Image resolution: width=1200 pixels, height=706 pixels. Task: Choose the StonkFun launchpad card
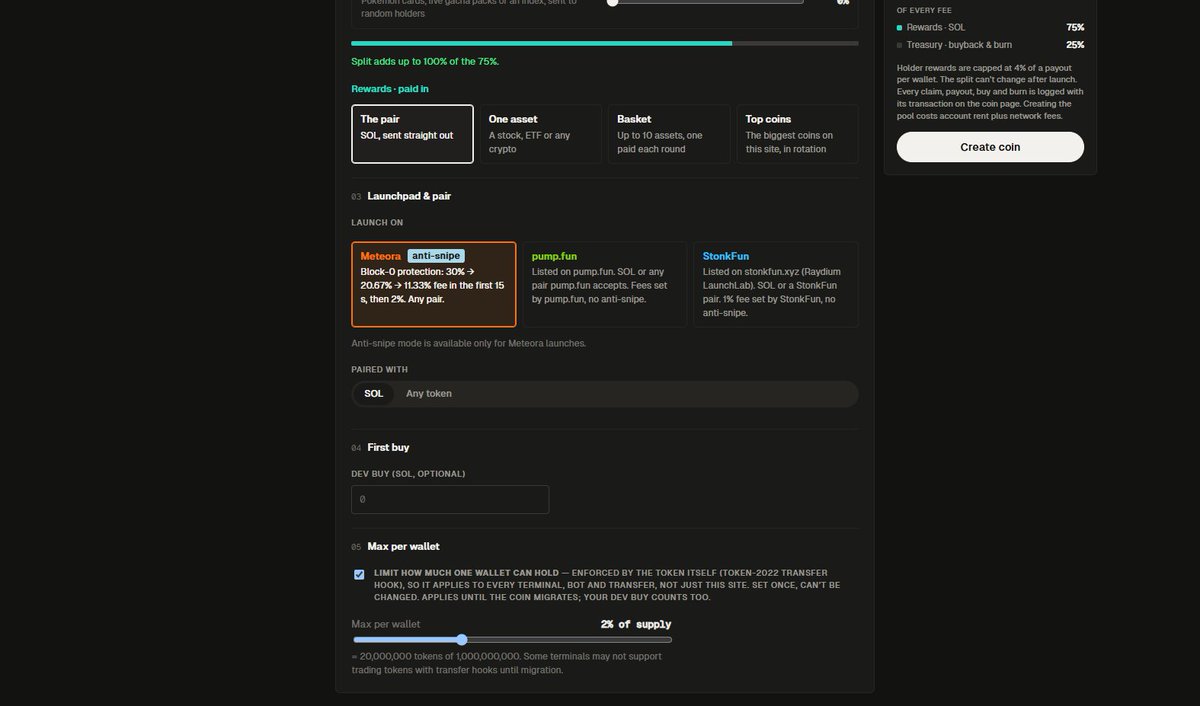[776, 284]
